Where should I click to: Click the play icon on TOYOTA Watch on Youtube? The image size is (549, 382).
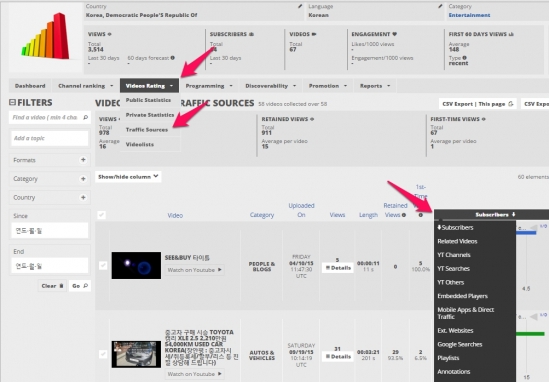[x=220, y=374]
